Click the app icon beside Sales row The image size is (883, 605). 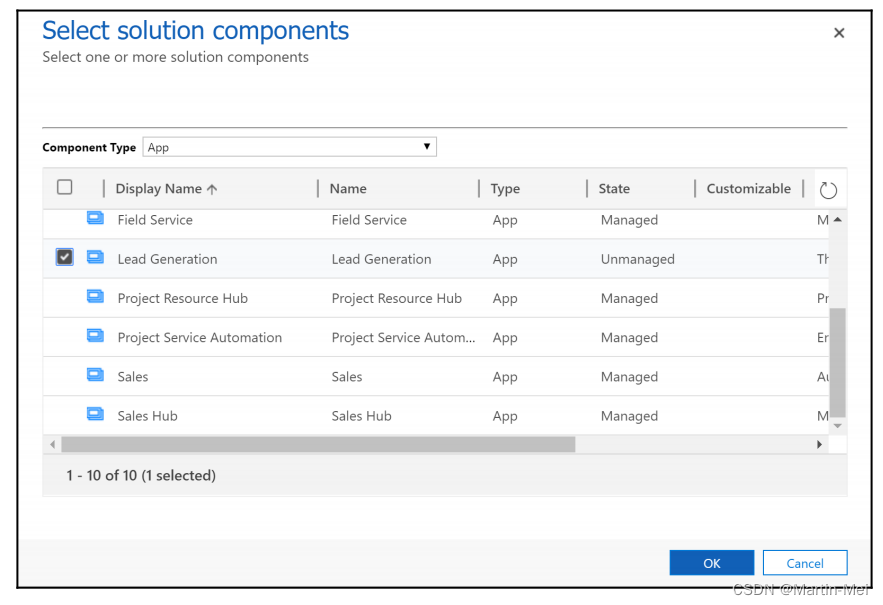(95, 375)
